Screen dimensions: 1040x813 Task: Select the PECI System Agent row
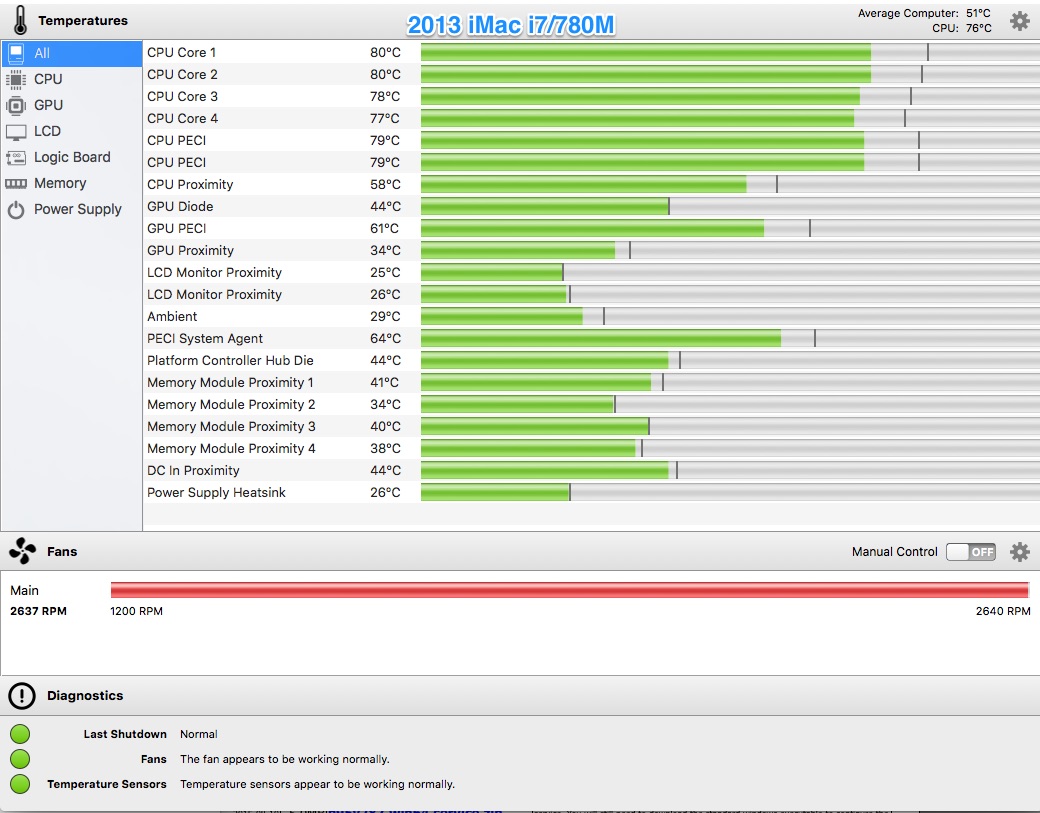(592, 338)
